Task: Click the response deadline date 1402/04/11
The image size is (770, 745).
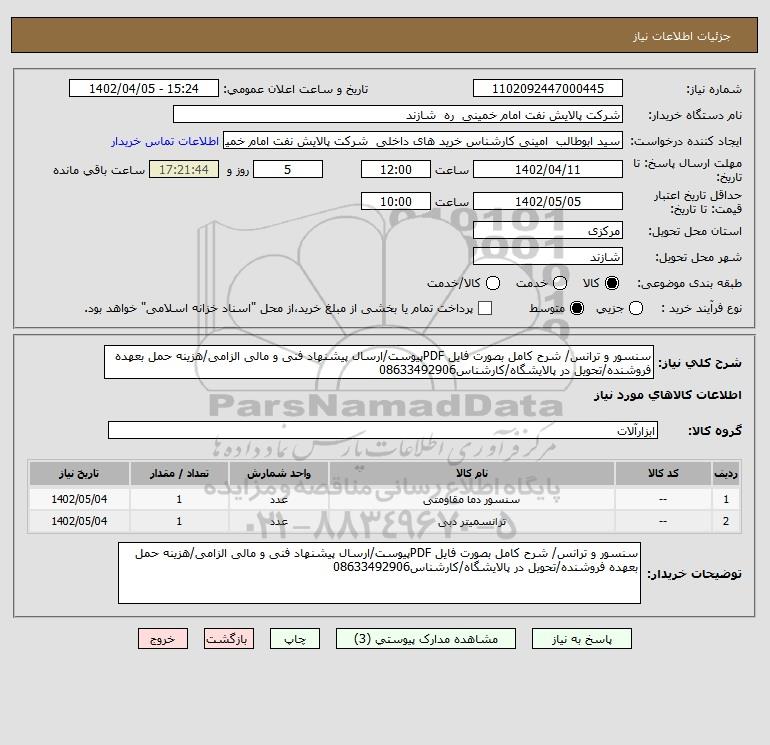Action: pyautogui.click(x=548, y=170)
